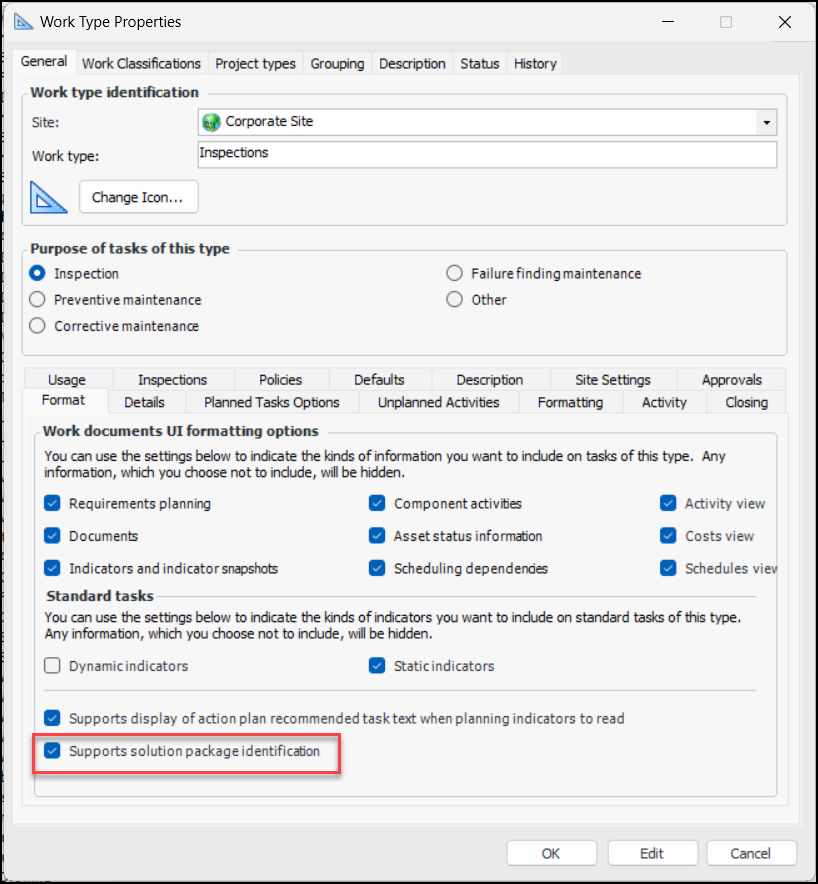Click the Edit button
The width and height of the screenshot is (818, 884).
652,854
